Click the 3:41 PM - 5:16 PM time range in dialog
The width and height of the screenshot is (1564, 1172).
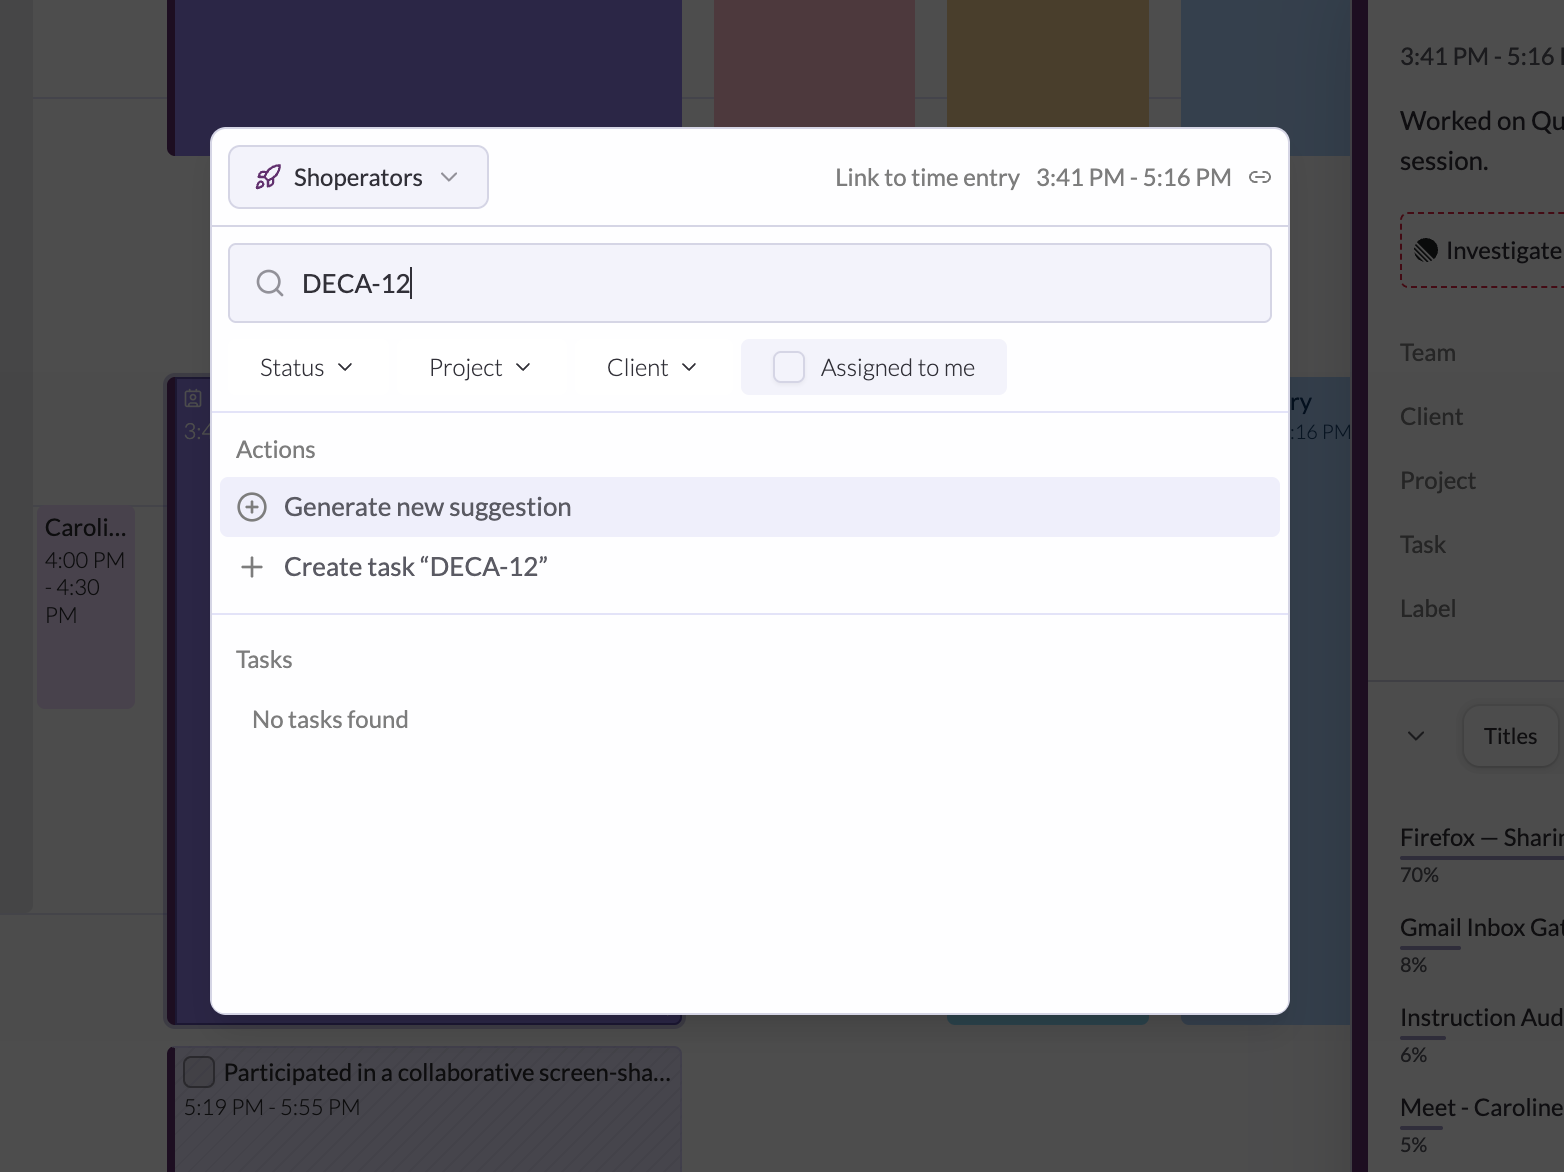[x=1133, y=177]
